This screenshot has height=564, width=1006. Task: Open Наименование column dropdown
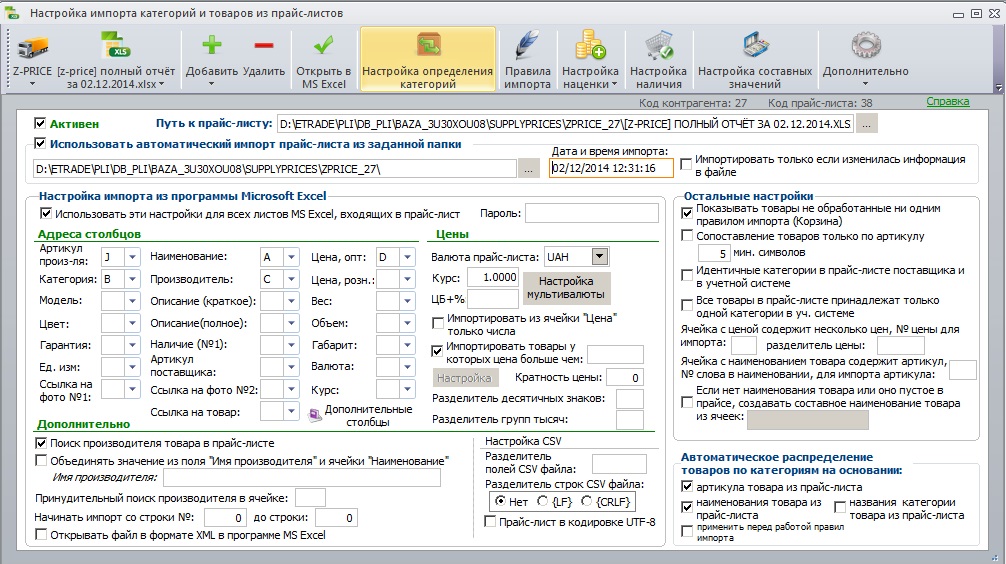pos(291,257)
